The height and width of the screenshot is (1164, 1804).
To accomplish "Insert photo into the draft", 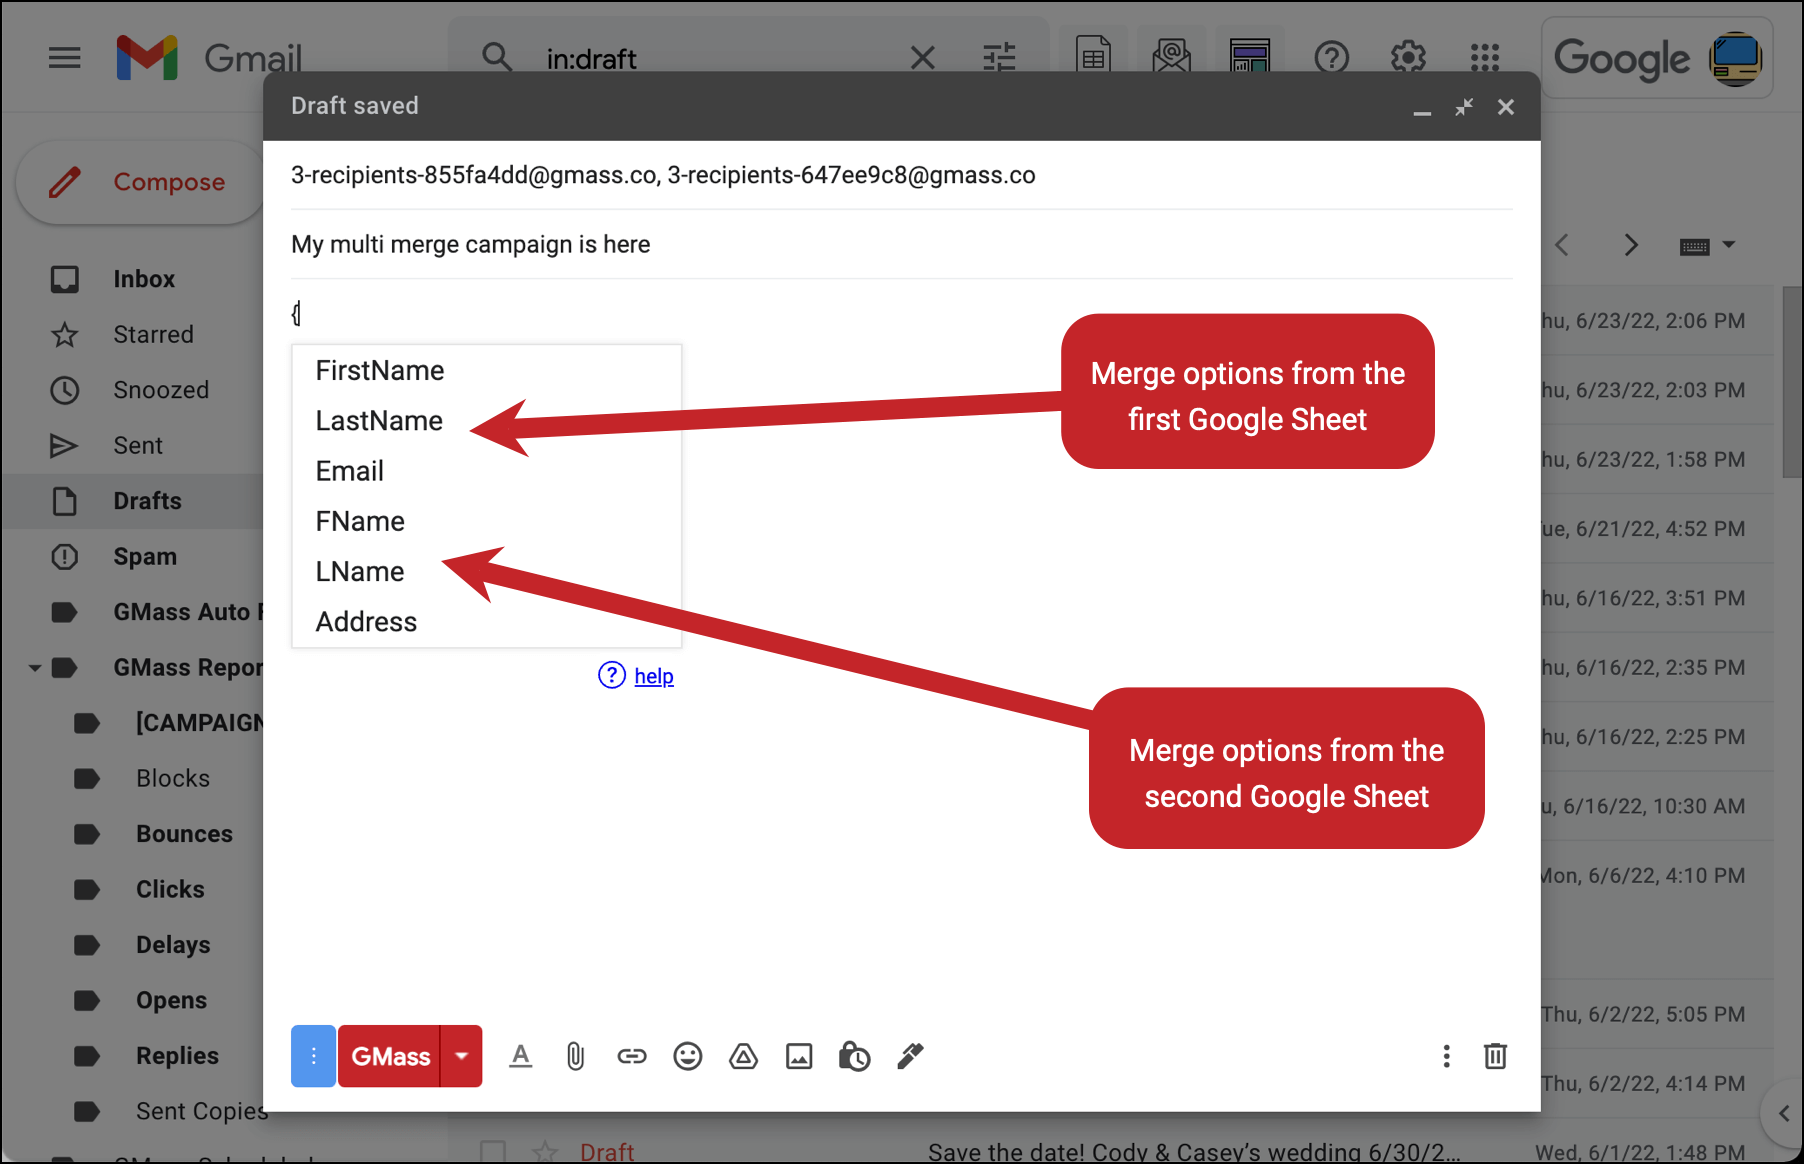I will point(799,1056).
